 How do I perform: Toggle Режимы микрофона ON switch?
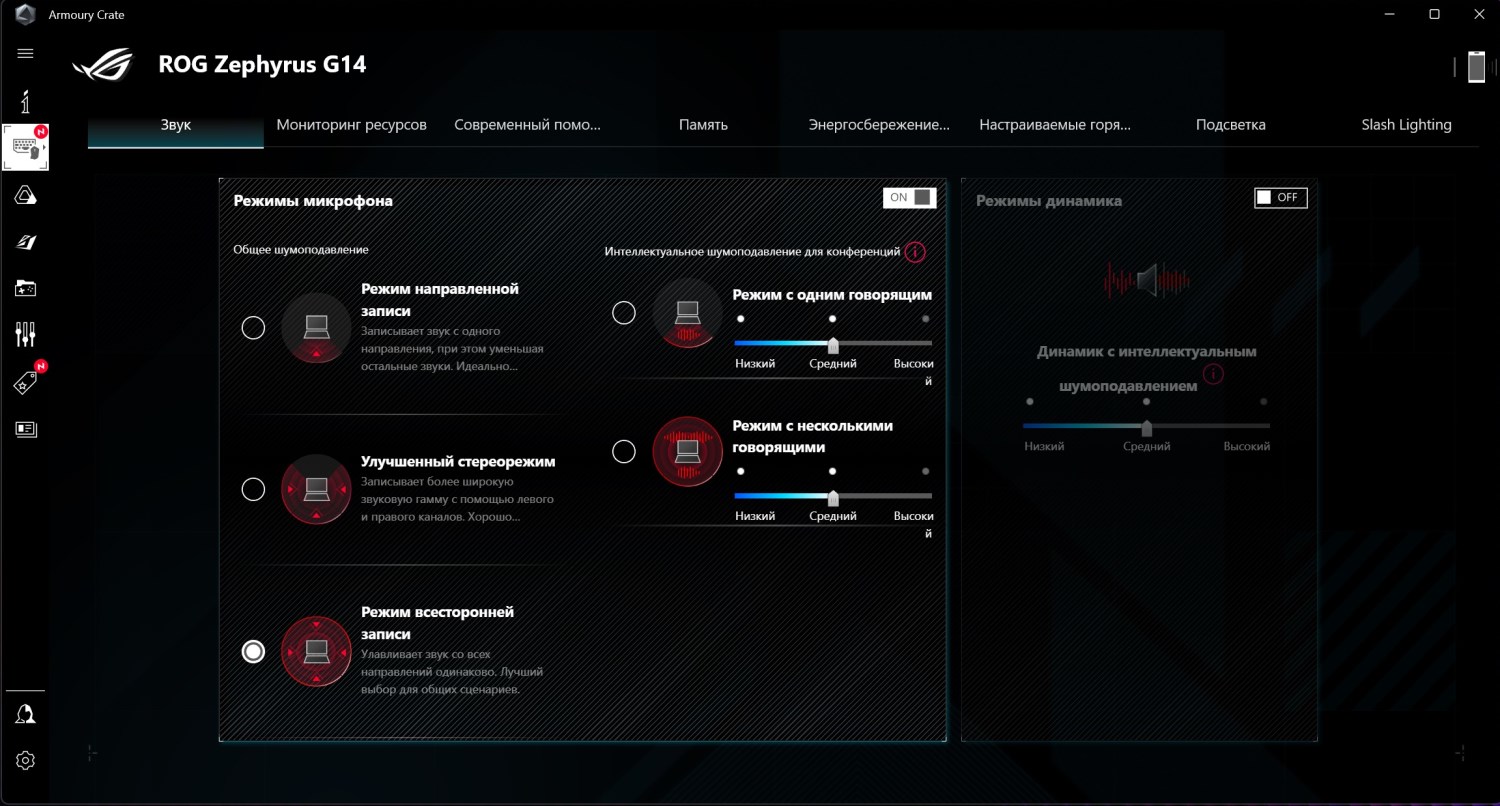coord(909,197)
